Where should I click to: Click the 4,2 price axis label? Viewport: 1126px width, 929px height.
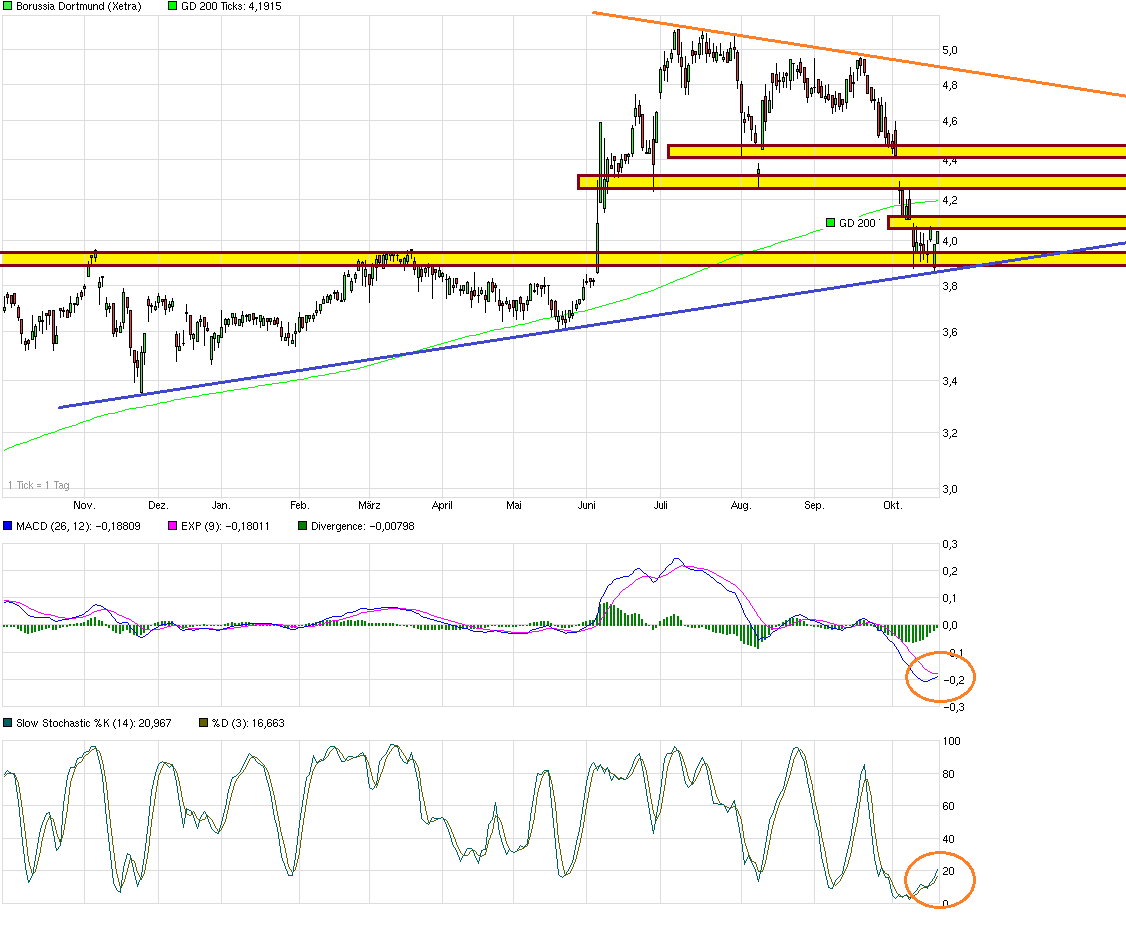pos(950,200)
